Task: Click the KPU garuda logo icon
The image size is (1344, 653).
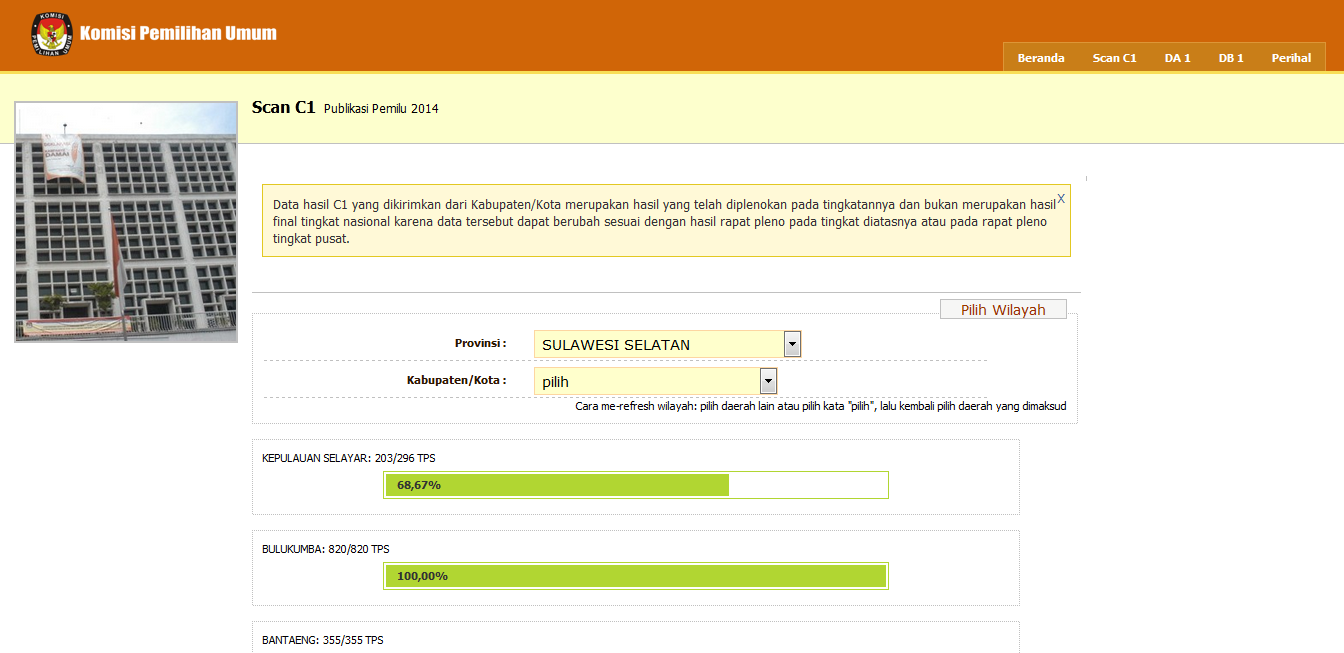Action: [x=52, y=33]
